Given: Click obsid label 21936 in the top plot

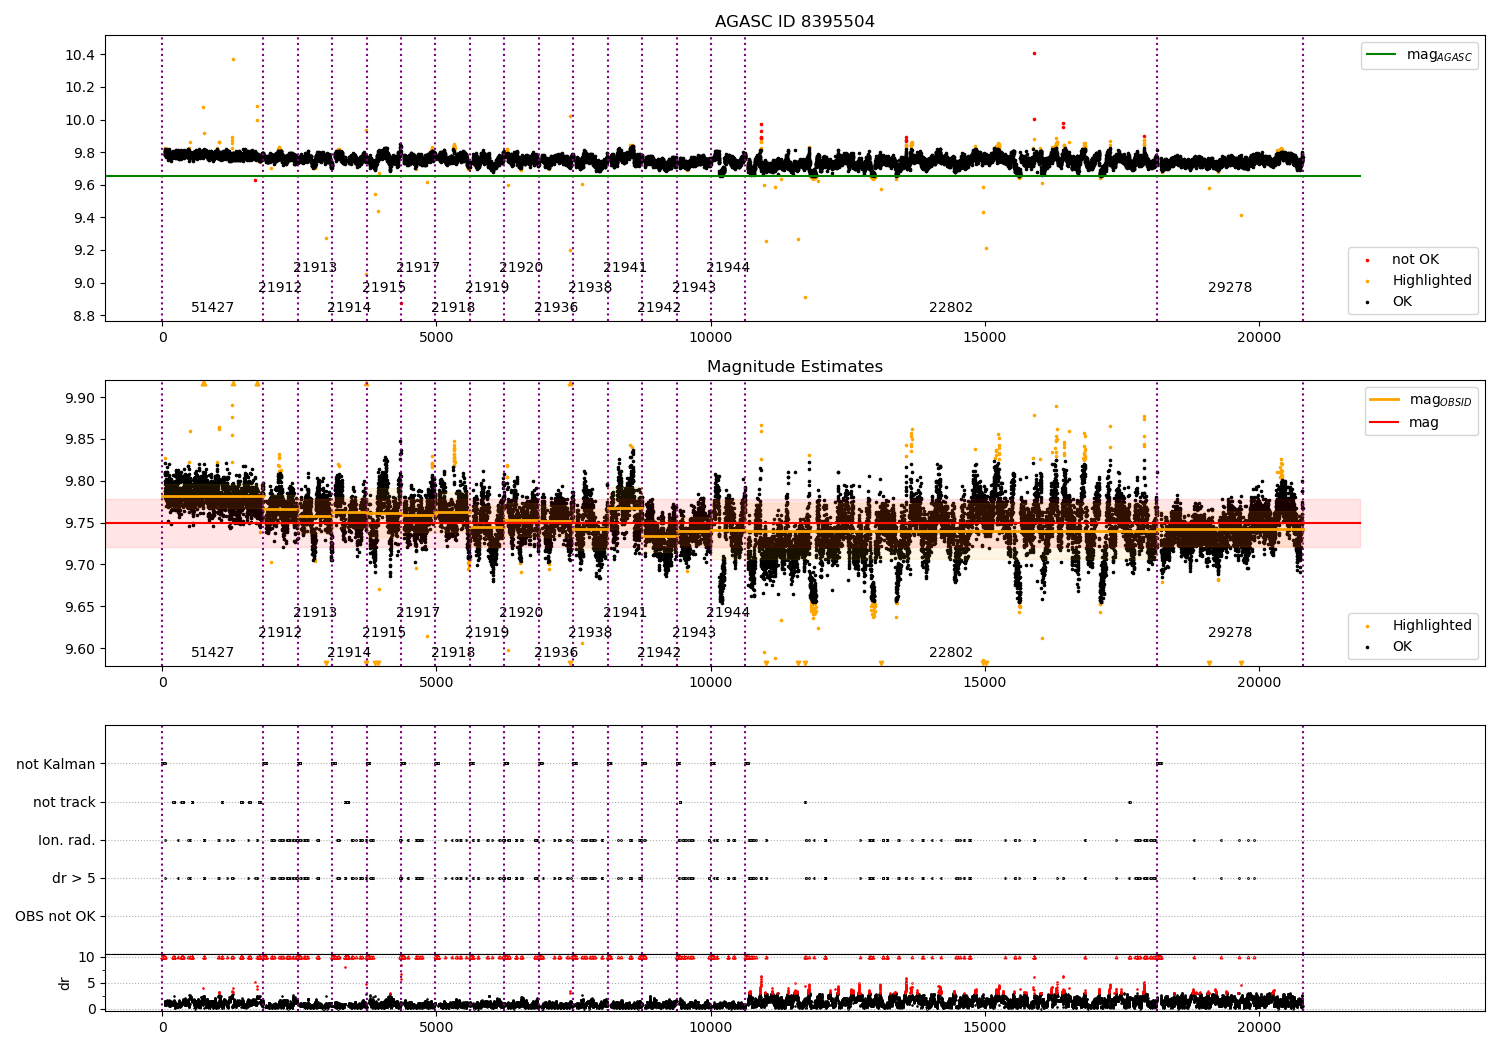Looking at the screenshot, I should pos(556,307).
